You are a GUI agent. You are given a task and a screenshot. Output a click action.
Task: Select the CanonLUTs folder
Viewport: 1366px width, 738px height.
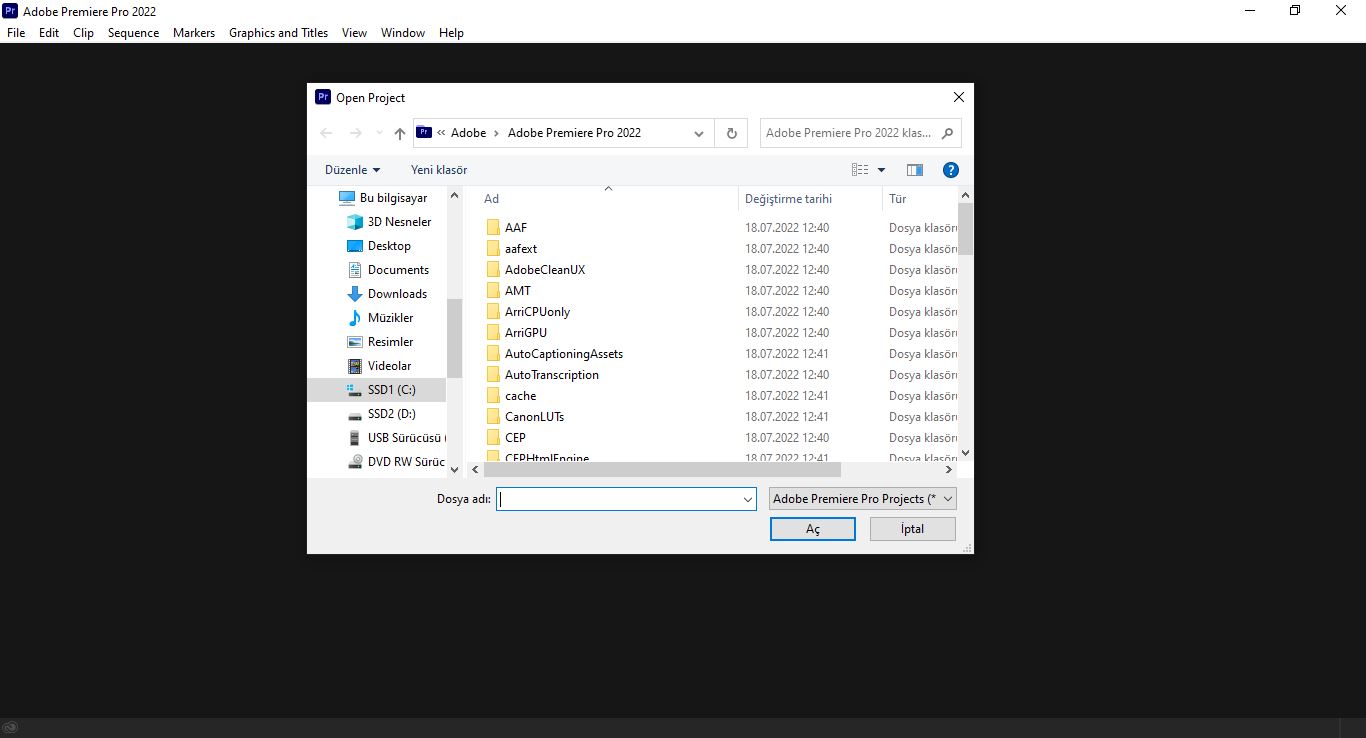point(534,417)
